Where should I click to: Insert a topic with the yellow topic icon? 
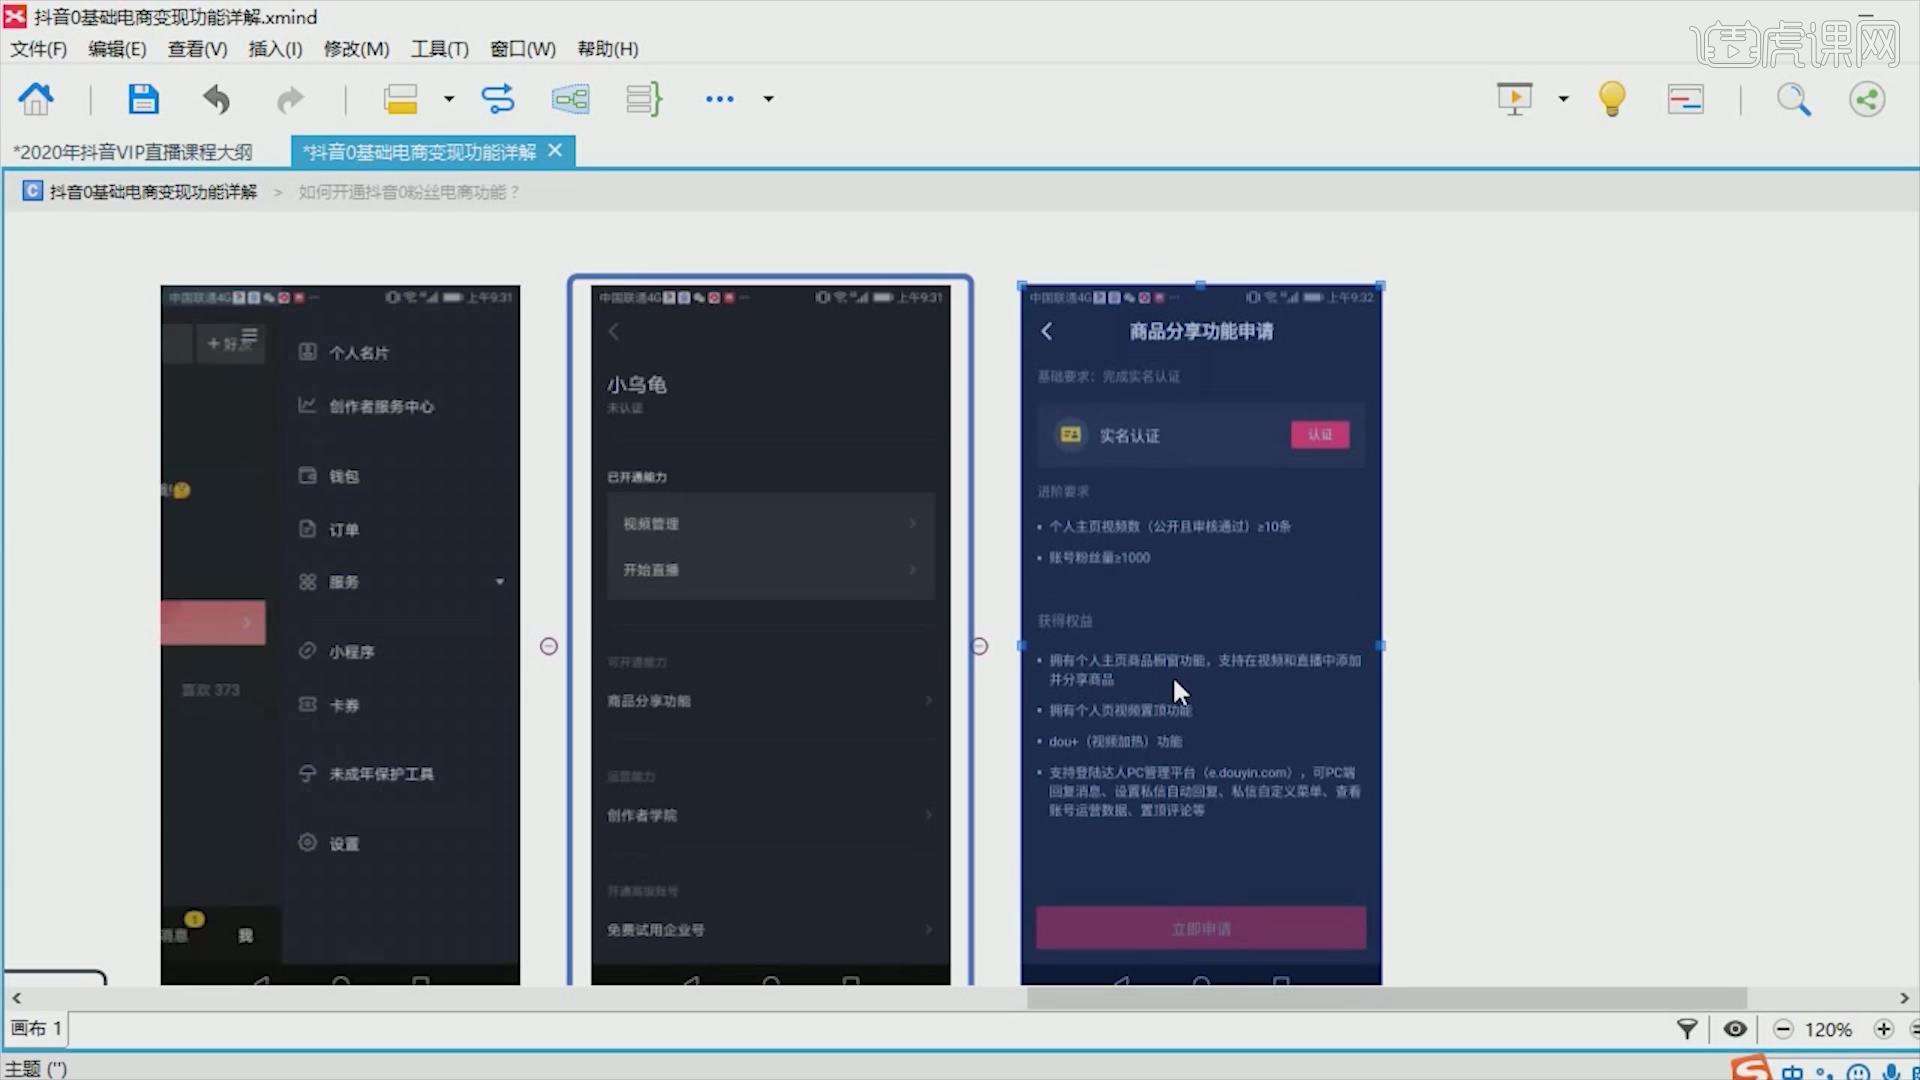click(401, 99)
